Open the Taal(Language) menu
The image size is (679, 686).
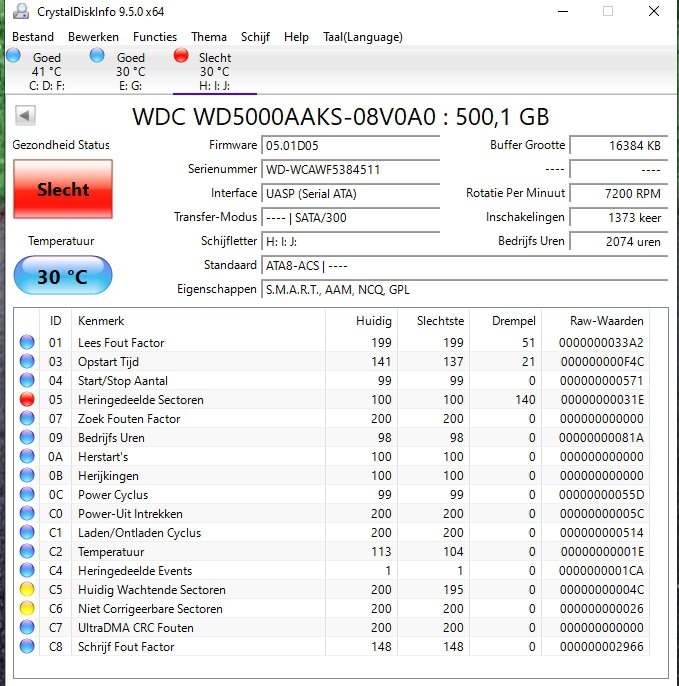coord(363,37)
